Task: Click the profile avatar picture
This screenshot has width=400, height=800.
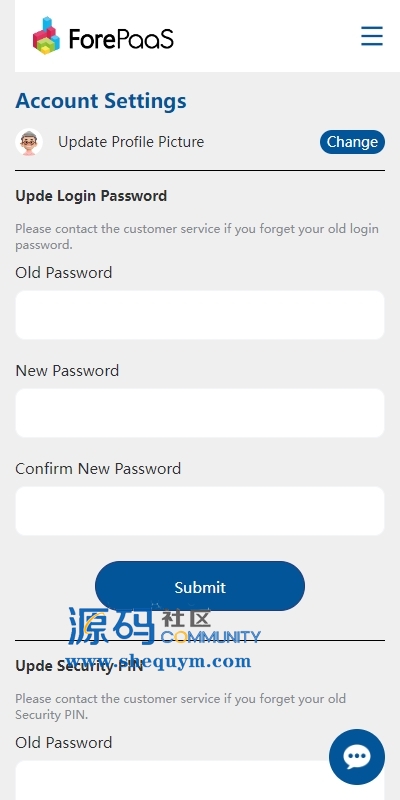Action: (29, 142)
